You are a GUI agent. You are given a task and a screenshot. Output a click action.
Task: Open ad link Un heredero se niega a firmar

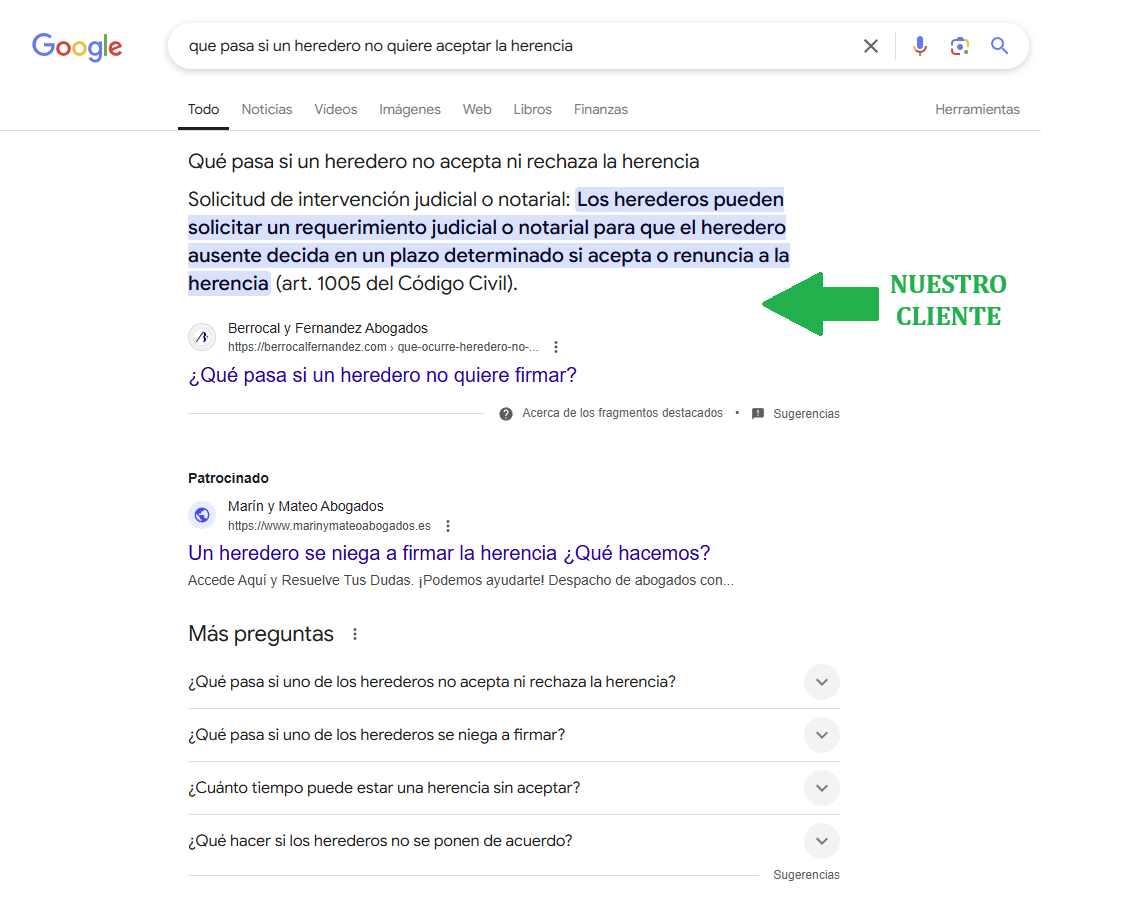tap(449, 553)
